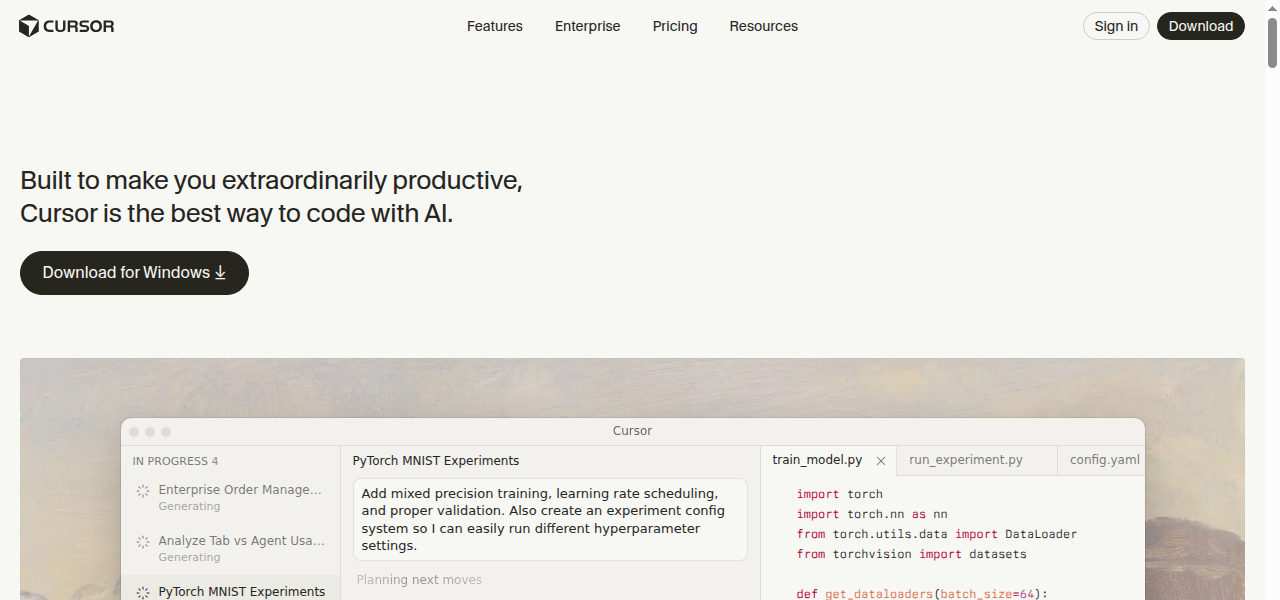Click the Cursor logo in the header

tap(66, 26)
